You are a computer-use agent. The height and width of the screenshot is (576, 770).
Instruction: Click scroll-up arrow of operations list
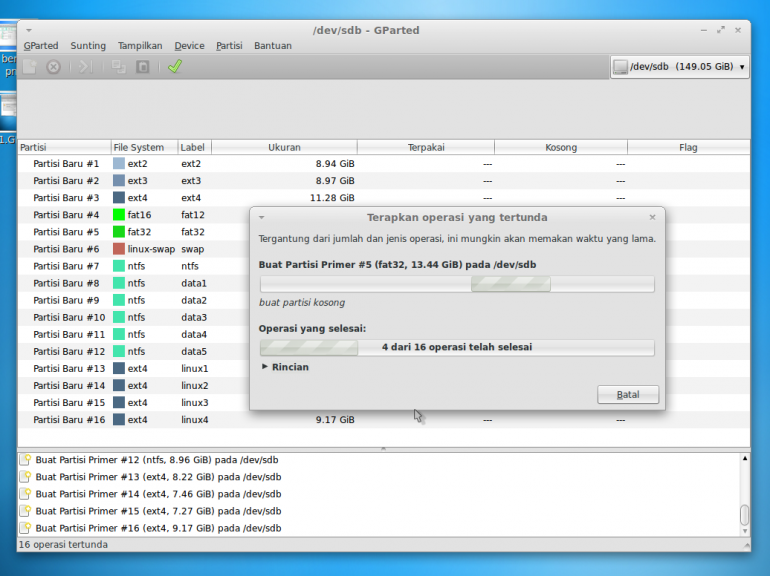(744, 458)
